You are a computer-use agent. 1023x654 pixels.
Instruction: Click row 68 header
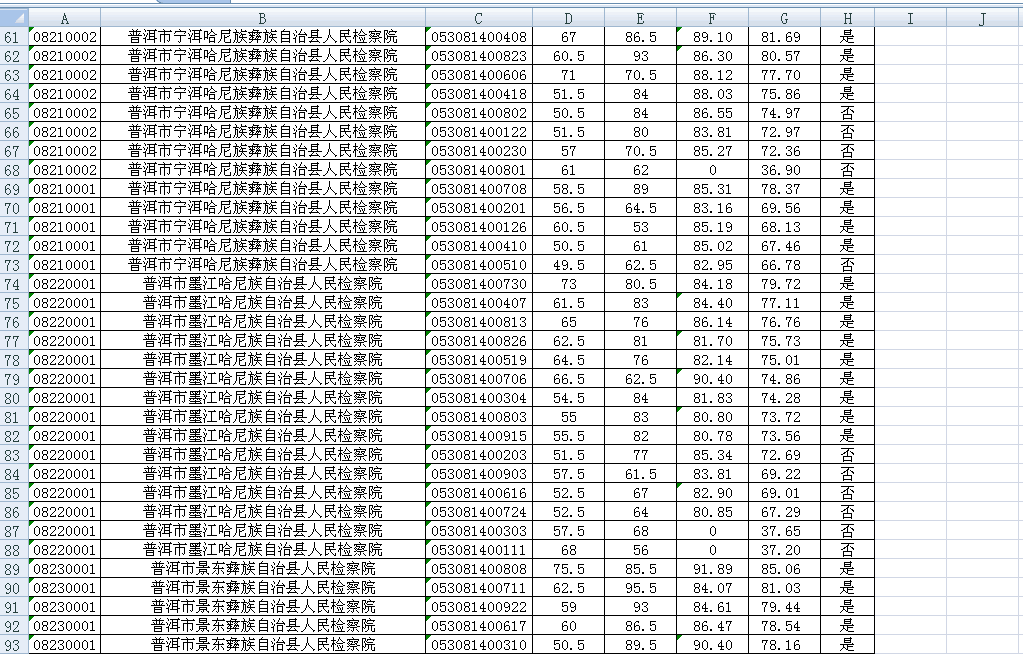pos(14,170)
